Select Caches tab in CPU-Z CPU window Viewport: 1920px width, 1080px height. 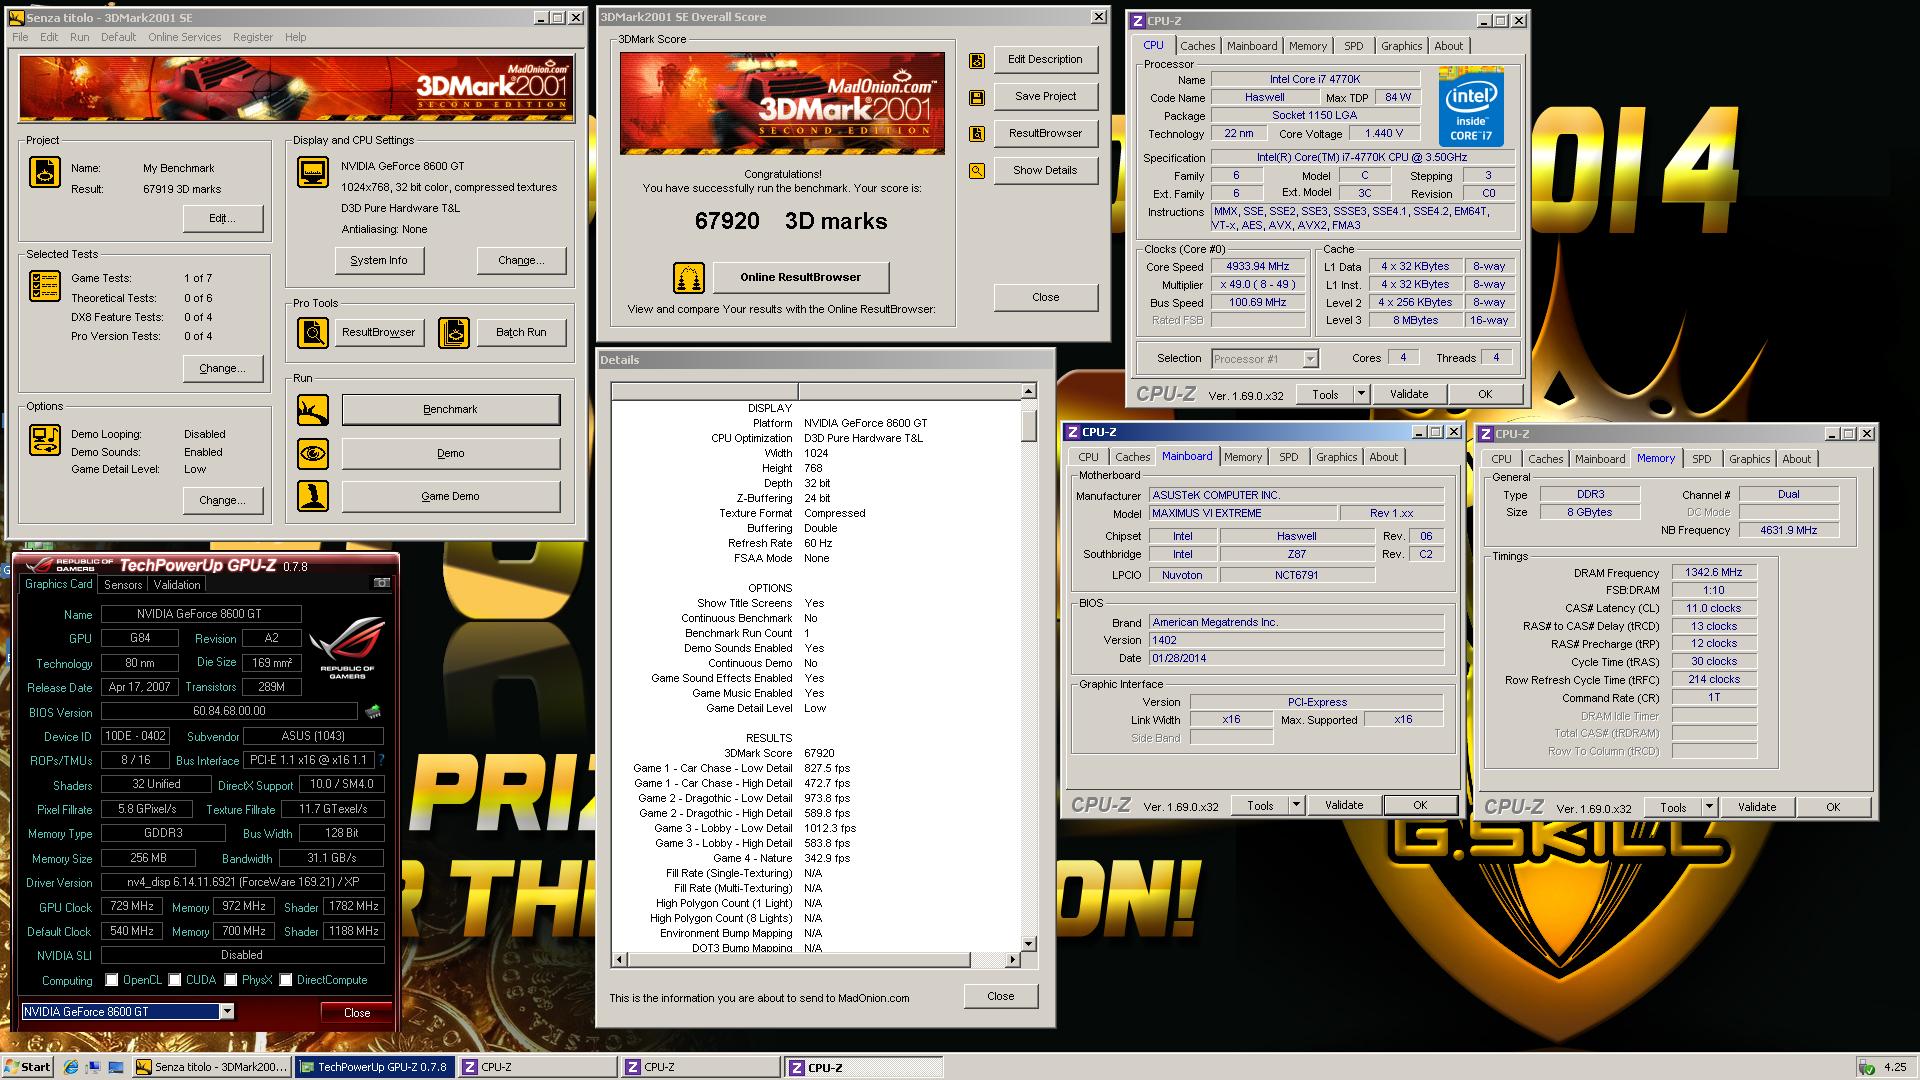[1197, 46]
